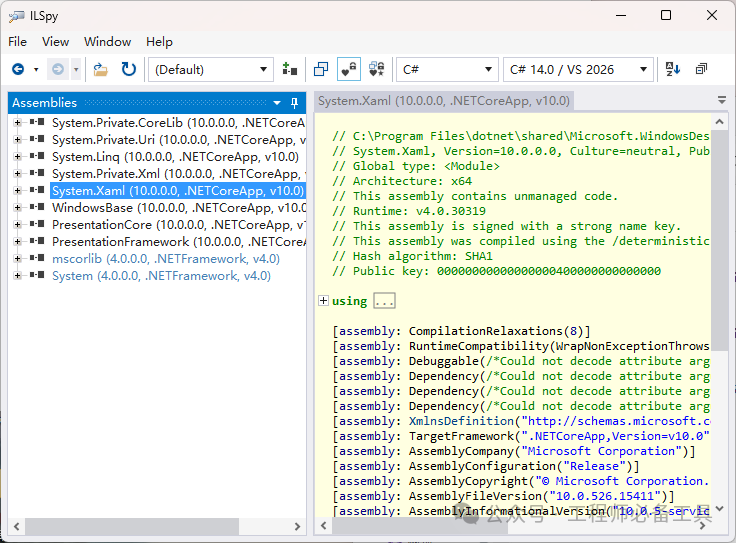Expand the WindowsBase assembly node
The image size is (736, 543).
point(18,207)
